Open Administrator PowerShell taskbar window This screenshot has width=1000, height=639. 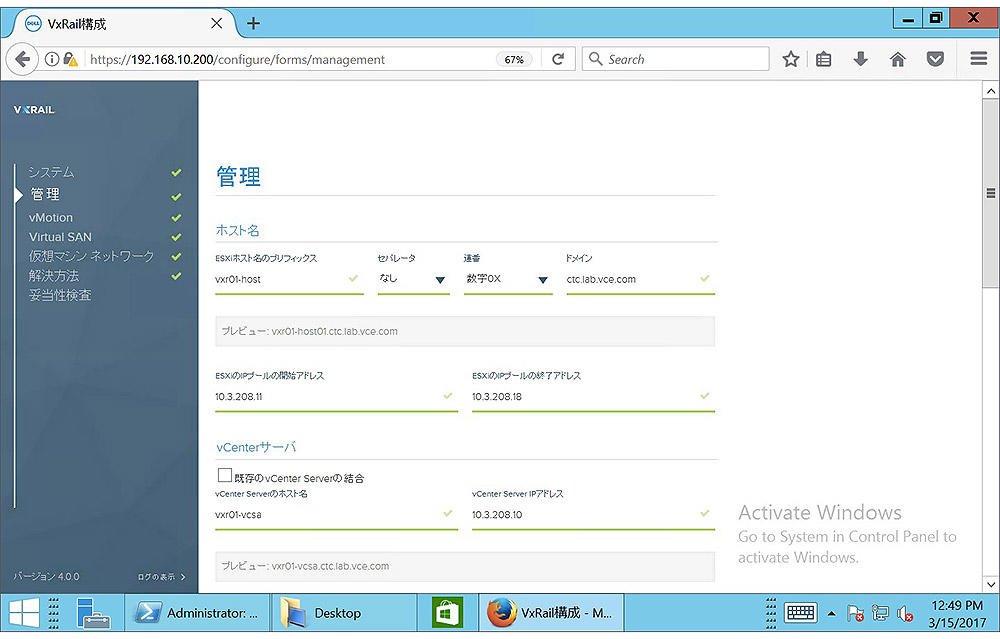point(196,613)
